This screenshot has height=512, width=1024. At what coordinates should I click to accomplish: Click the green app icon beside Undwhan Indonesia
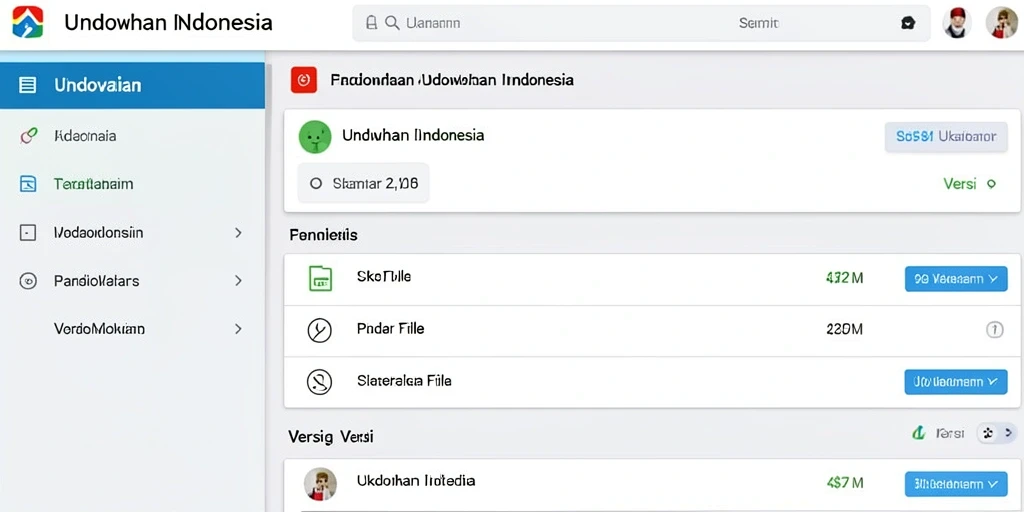315,136
